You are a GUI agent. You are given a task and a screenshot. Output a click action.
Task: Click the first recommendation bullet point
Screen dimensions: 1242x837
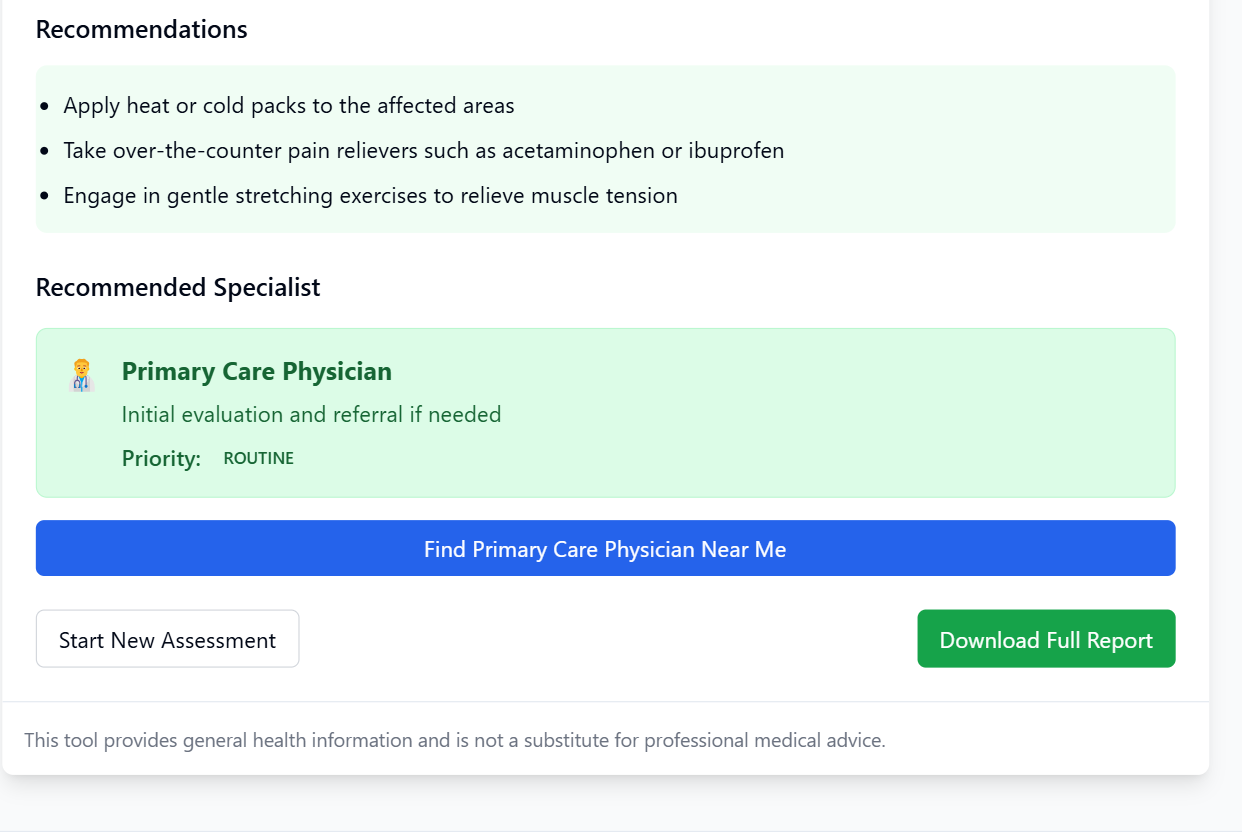click(44, 106)
